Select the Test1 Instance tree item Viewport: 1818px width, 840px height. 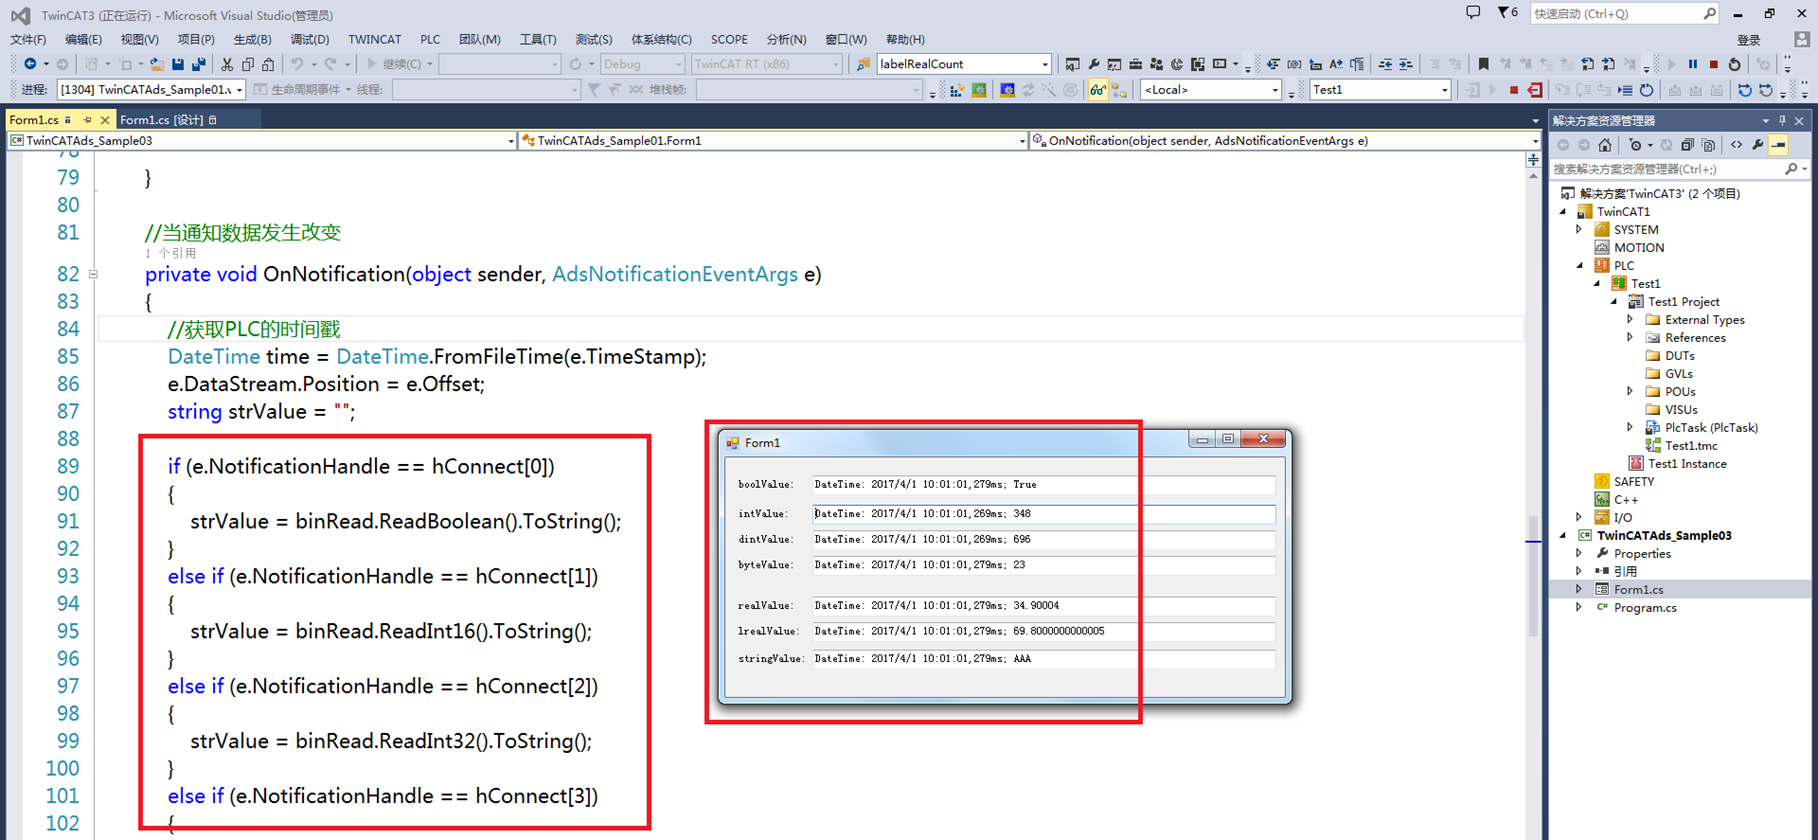[1687, 464]
